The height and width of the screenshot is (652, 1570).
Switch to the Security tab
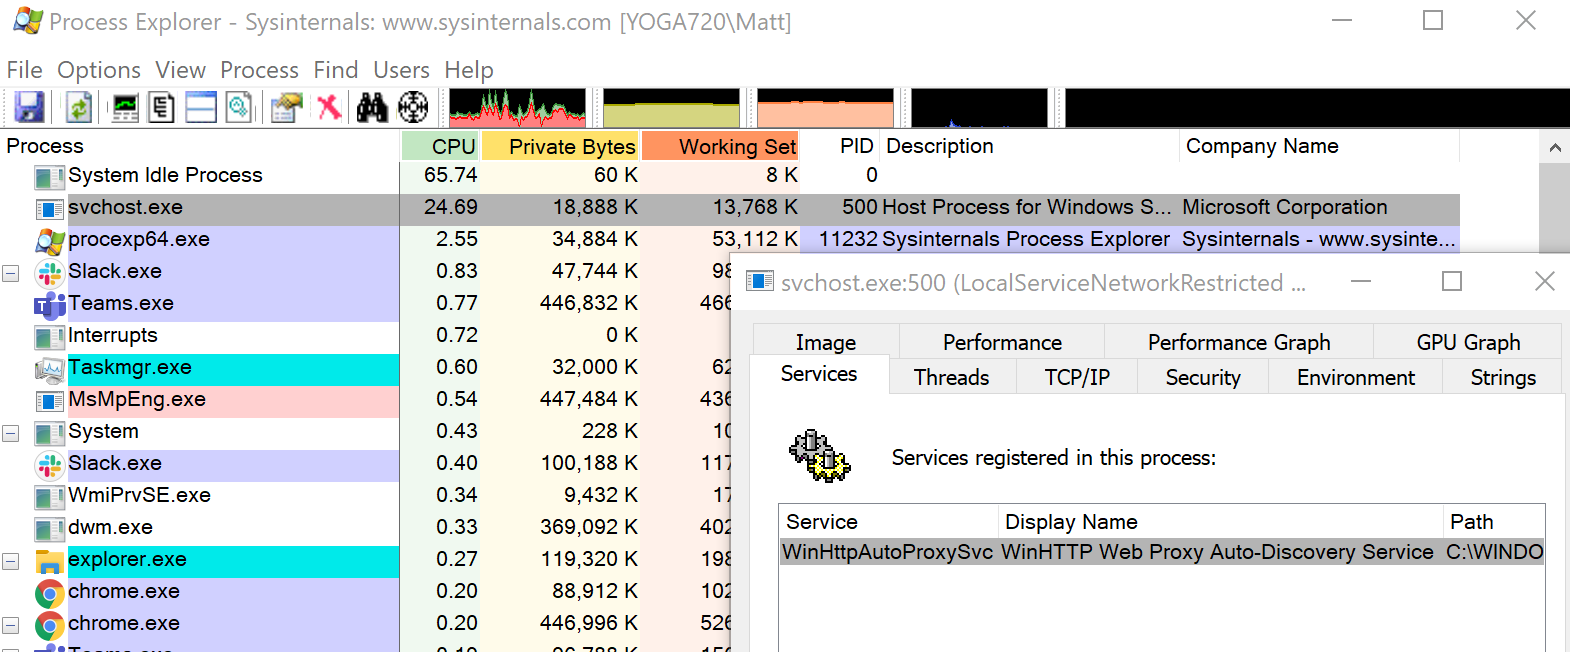[x=1203, y=377]
